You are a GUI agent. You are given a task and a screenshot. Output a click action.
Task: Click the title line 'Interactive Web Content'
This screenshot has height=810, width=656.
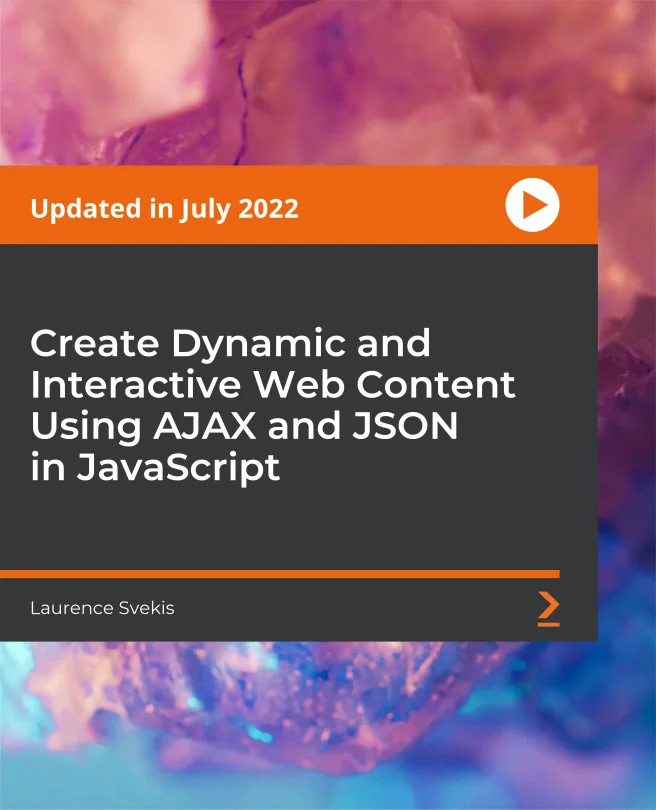pos(273,384)
